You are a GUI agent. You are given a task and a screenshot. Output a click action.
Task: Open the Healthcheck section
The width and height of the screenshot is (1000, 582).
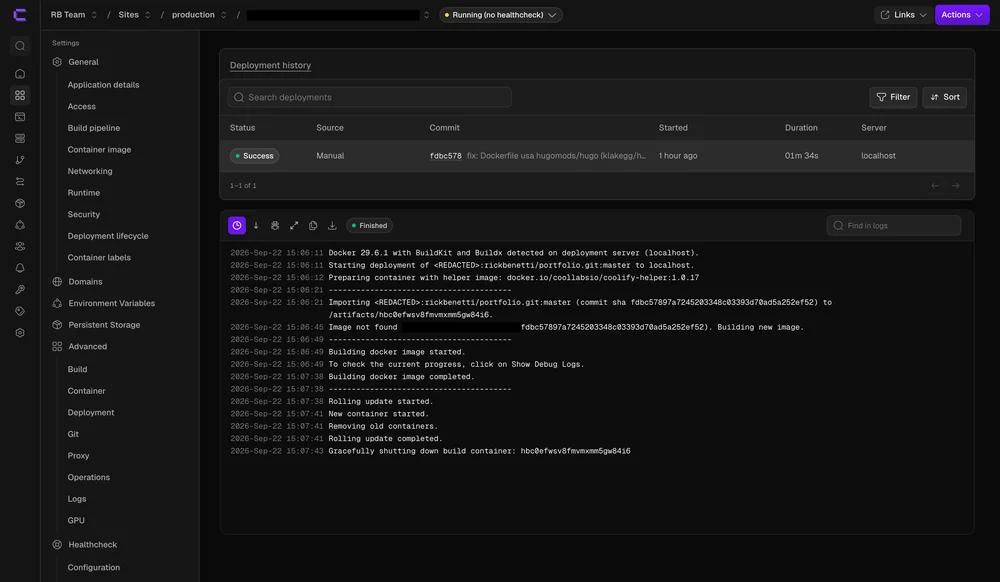pos(92,545)
